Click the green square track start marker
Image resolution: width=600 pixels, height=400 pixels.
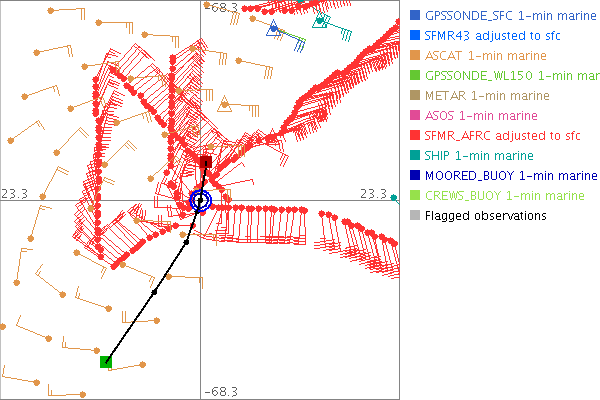(106, 361)
